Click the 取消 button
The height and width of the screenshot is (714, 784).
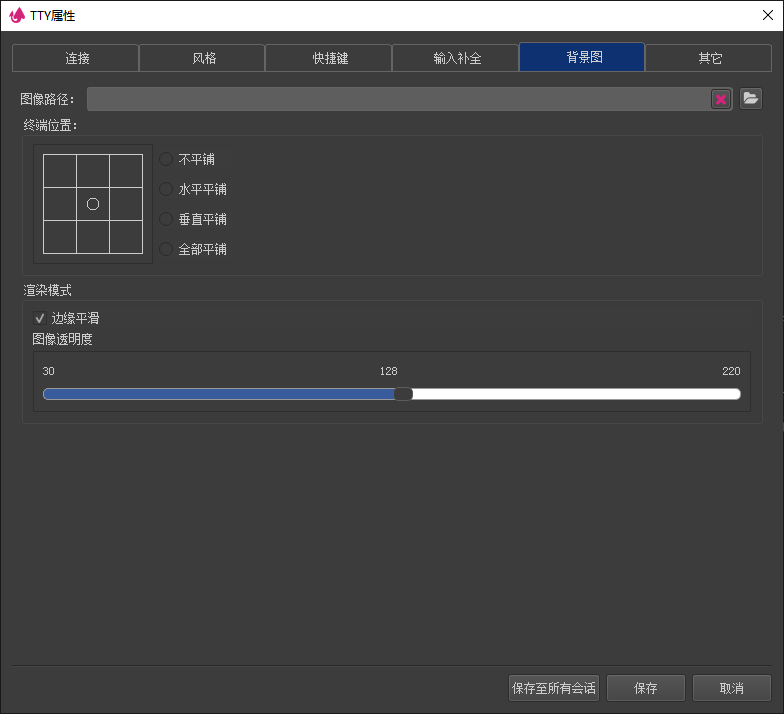[731, 688]
